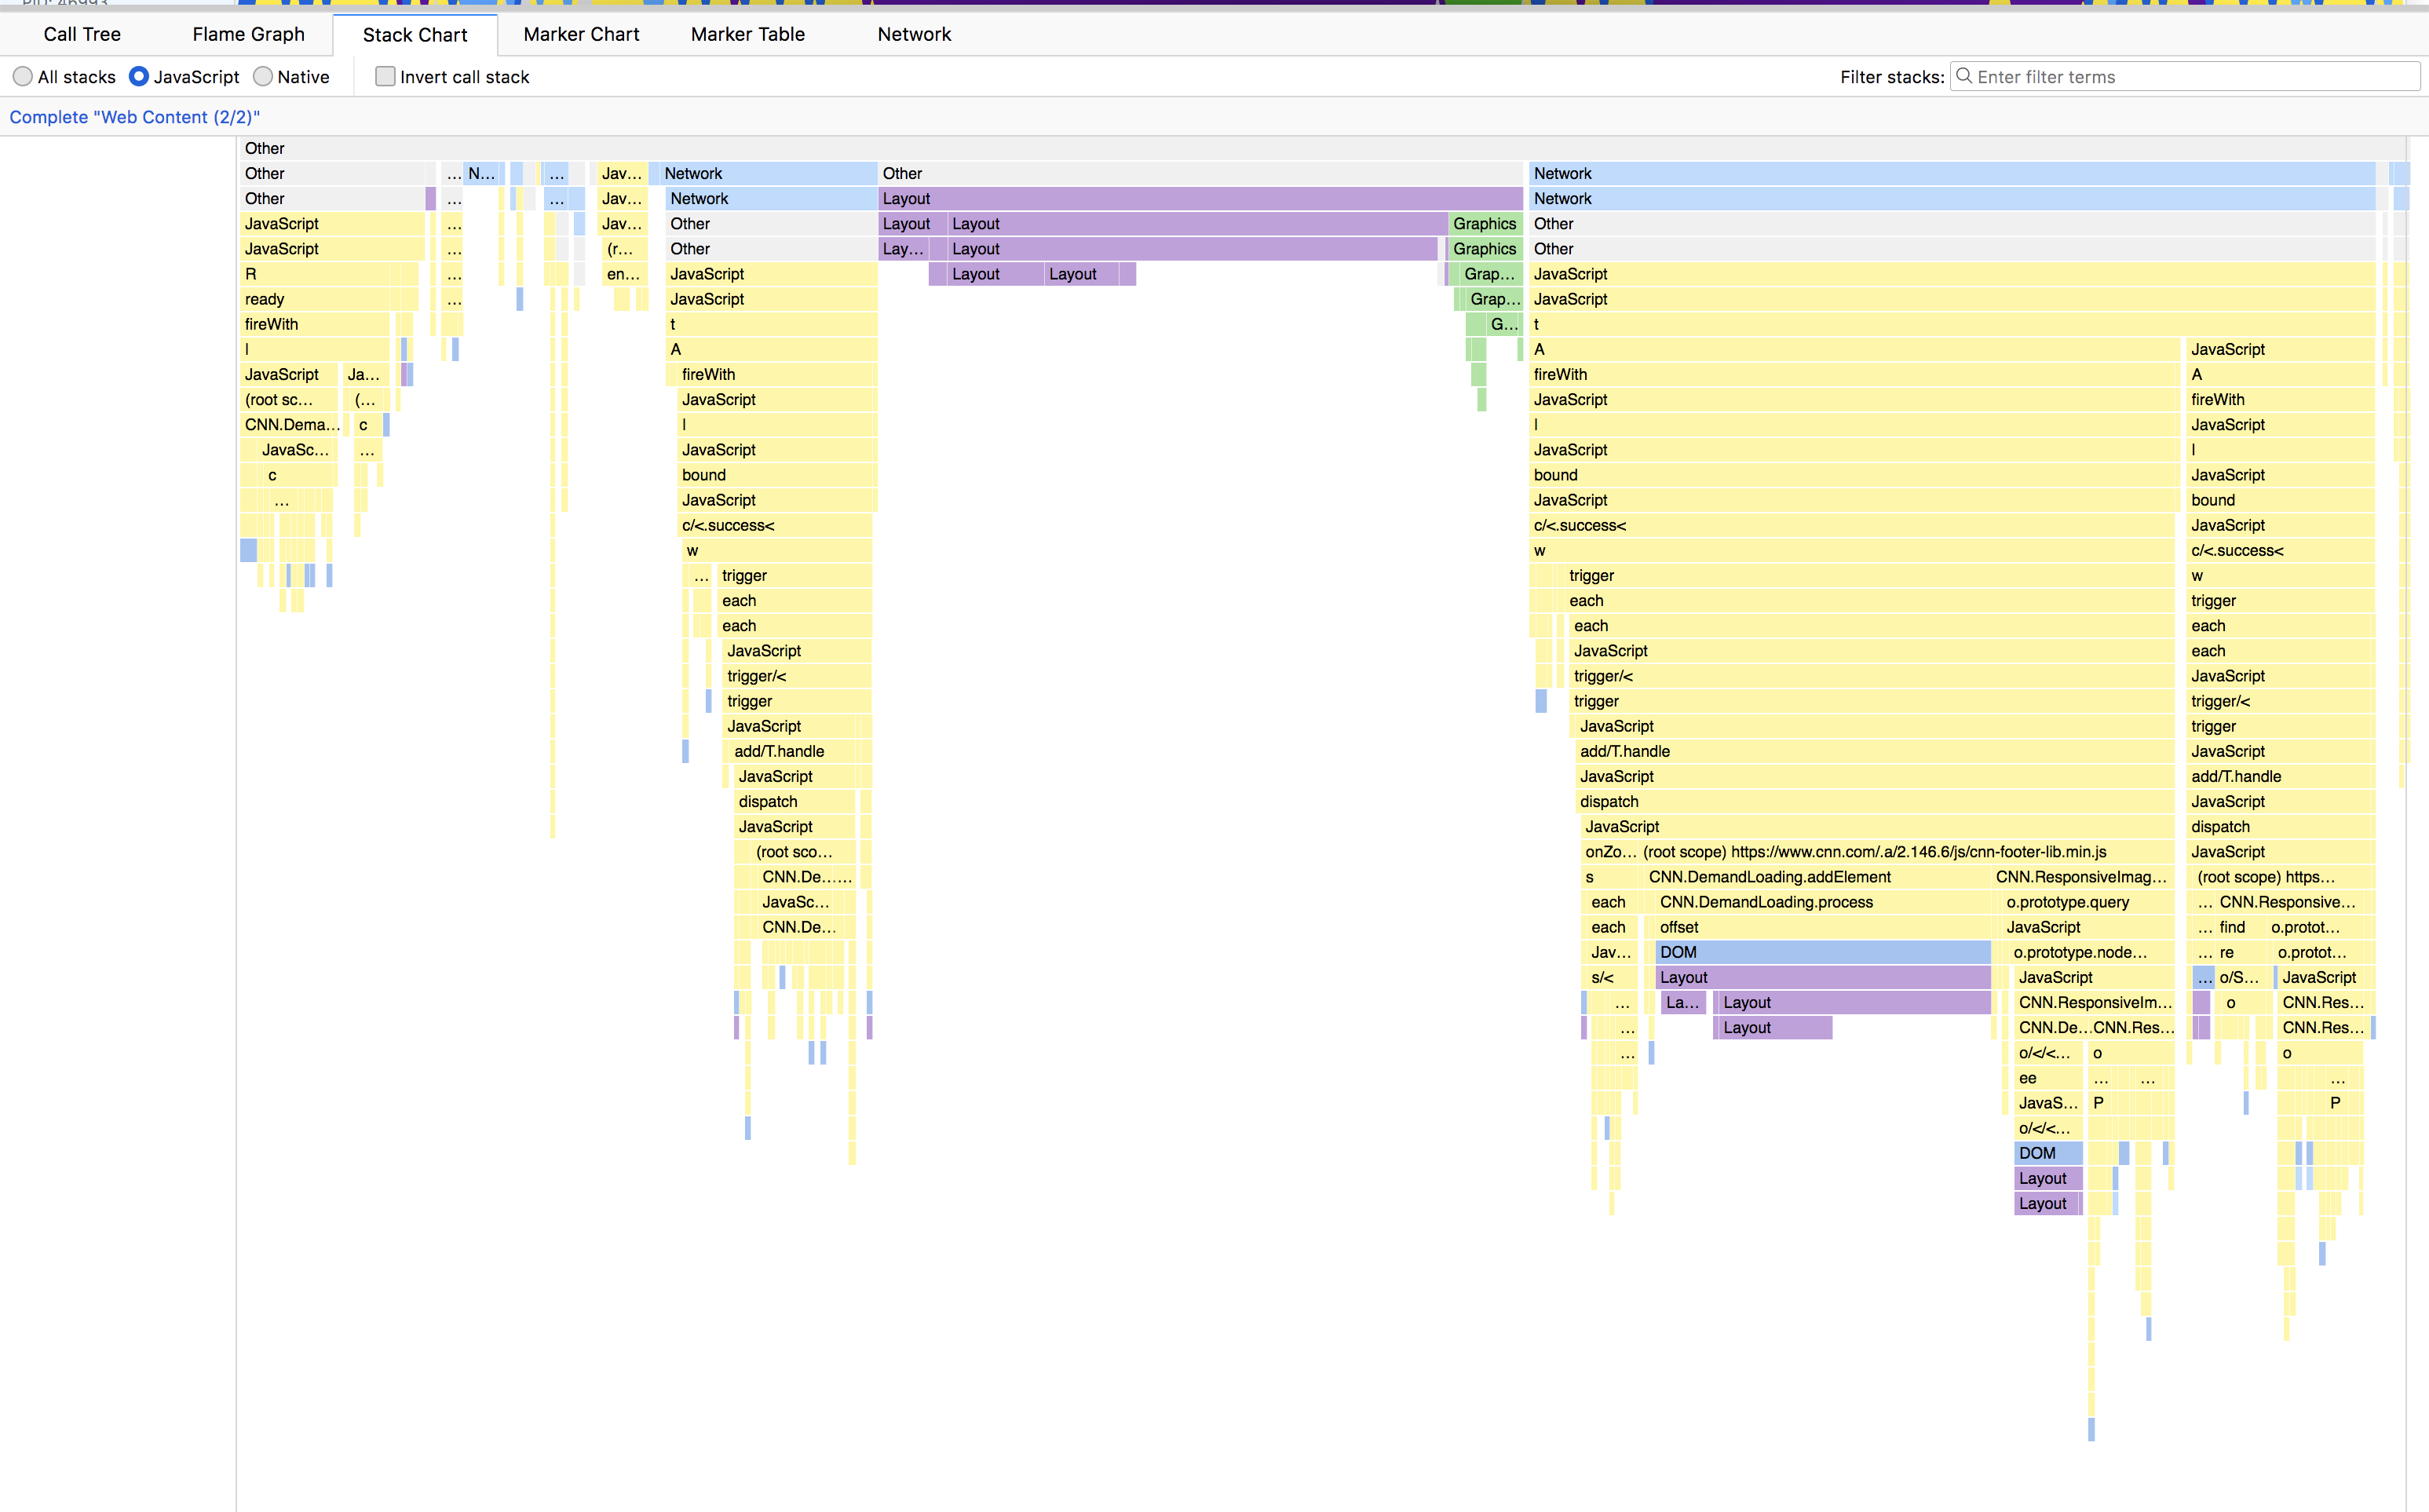
Task: Open the Marker Chart tab
Action: (581, 34)
